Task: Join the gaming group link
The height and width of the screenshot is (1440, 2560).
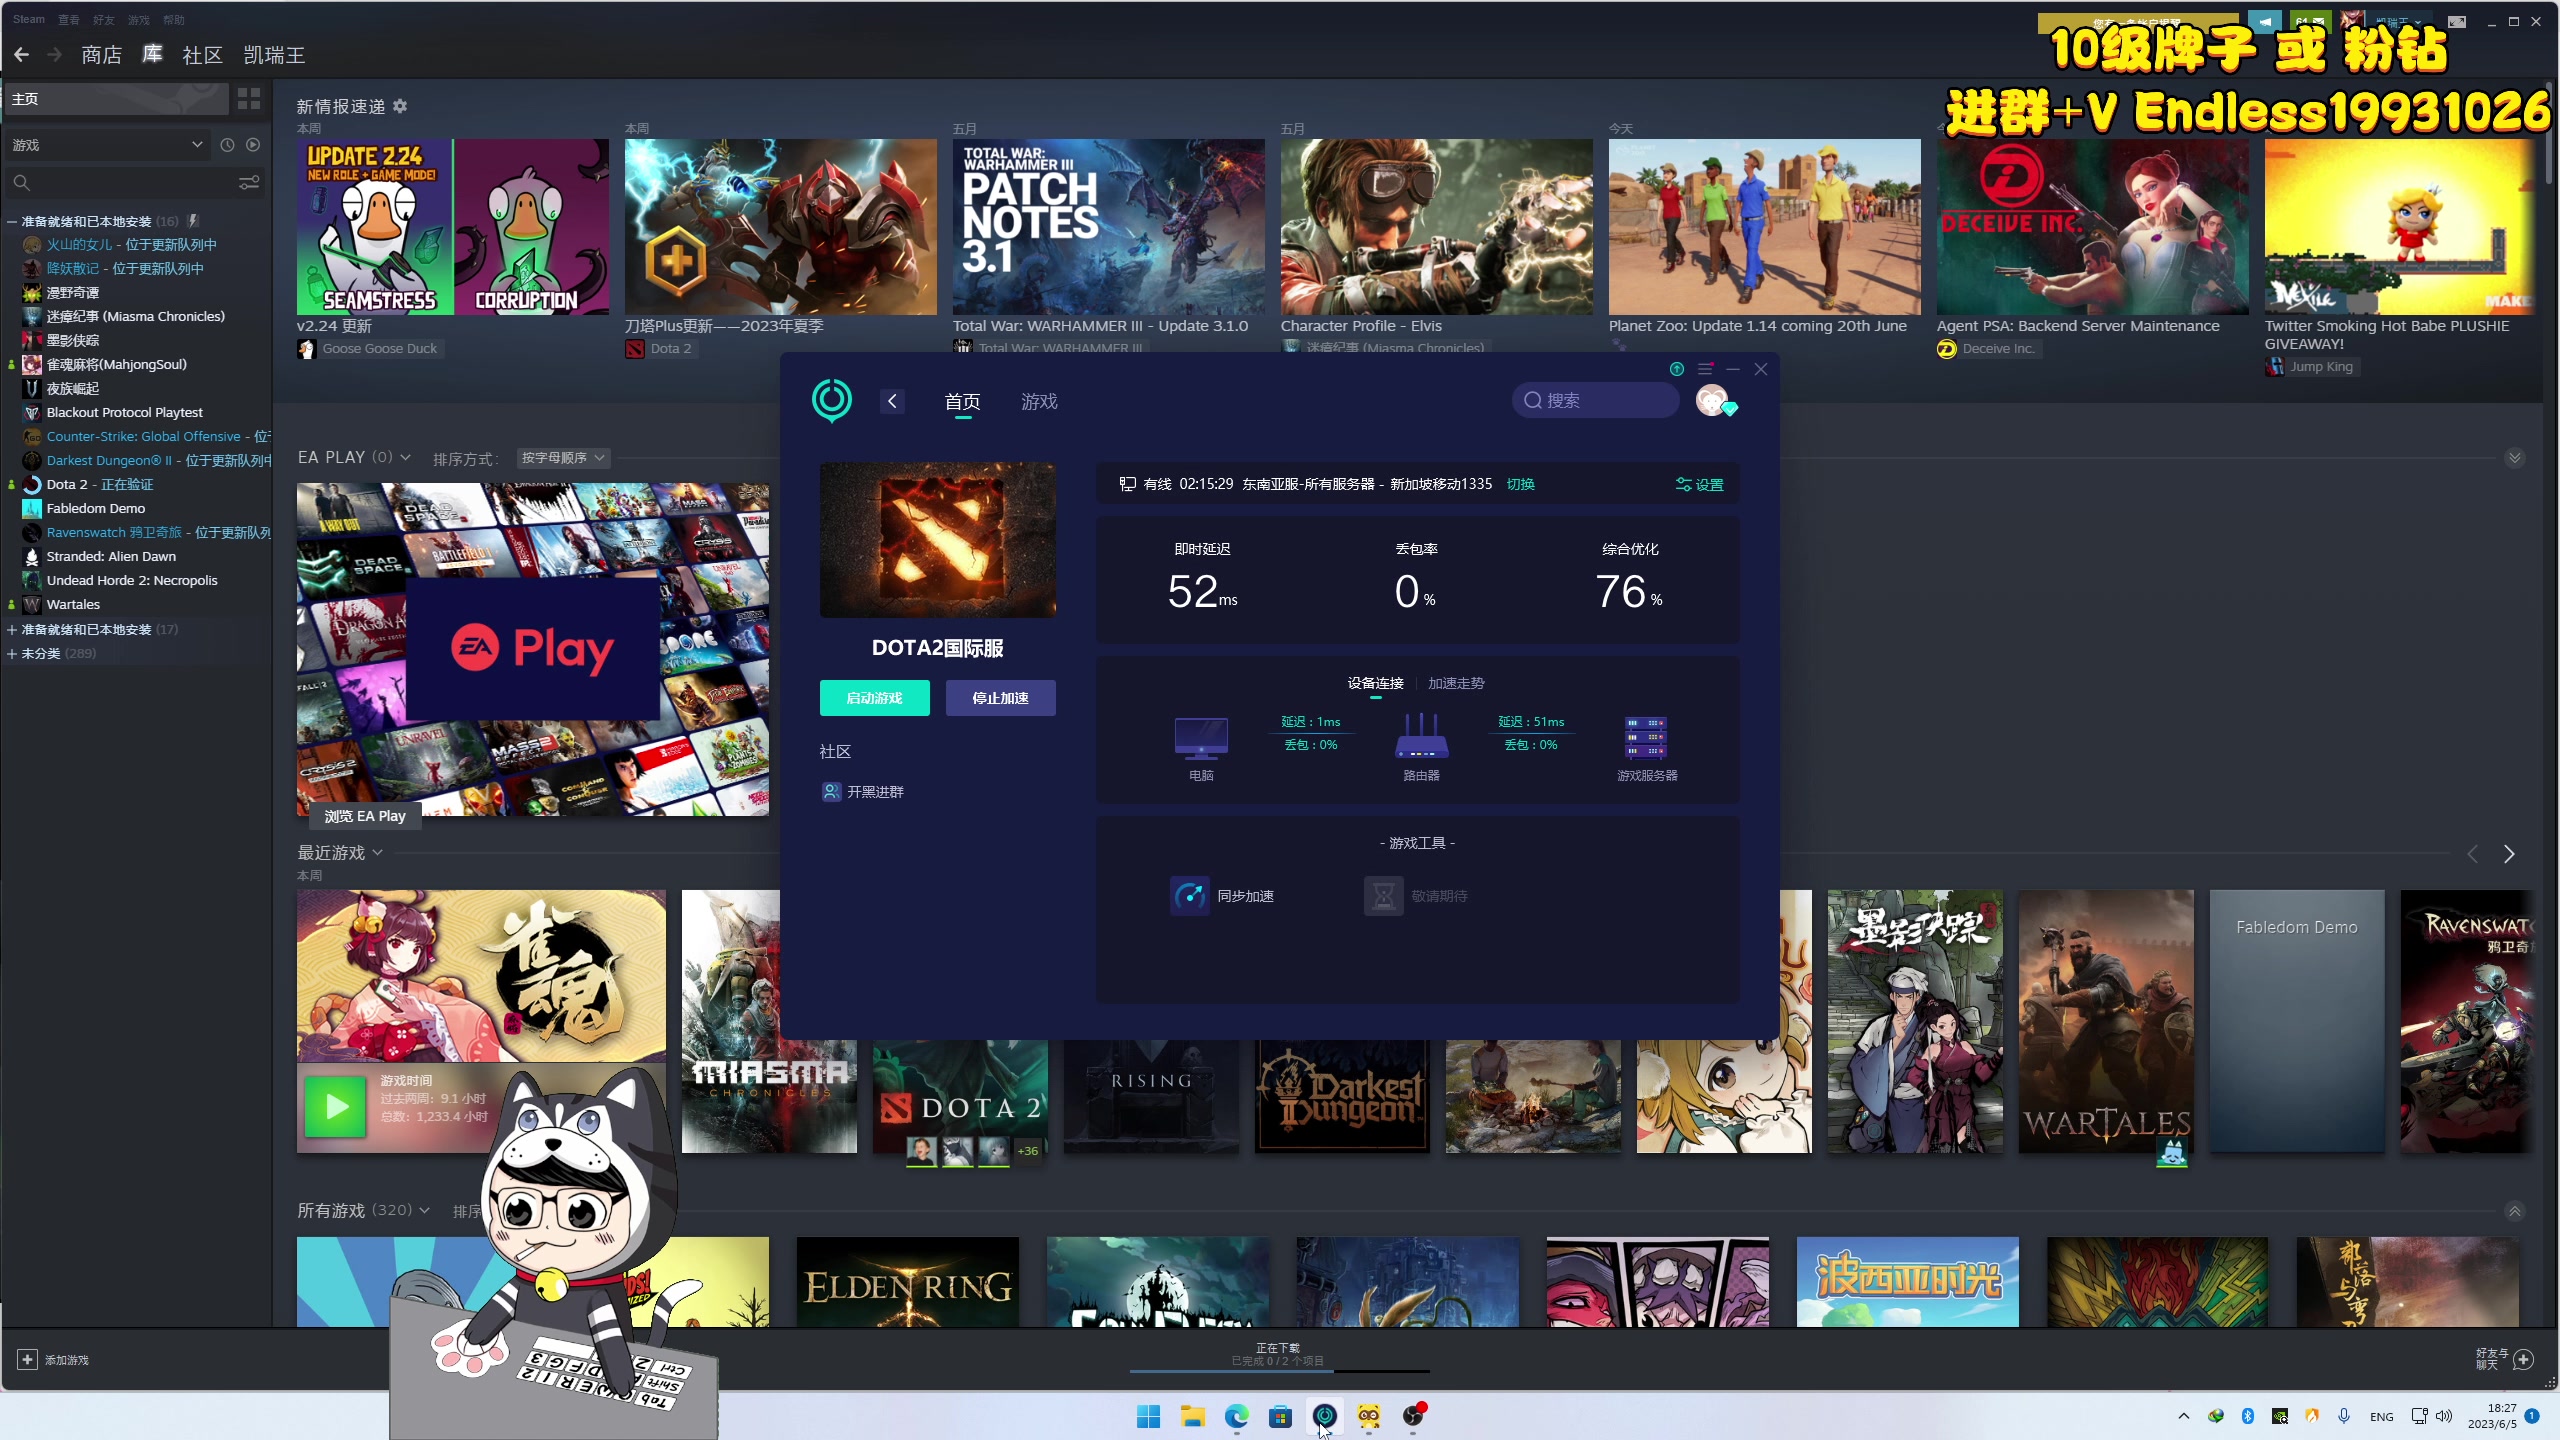Action: [863, 791]
